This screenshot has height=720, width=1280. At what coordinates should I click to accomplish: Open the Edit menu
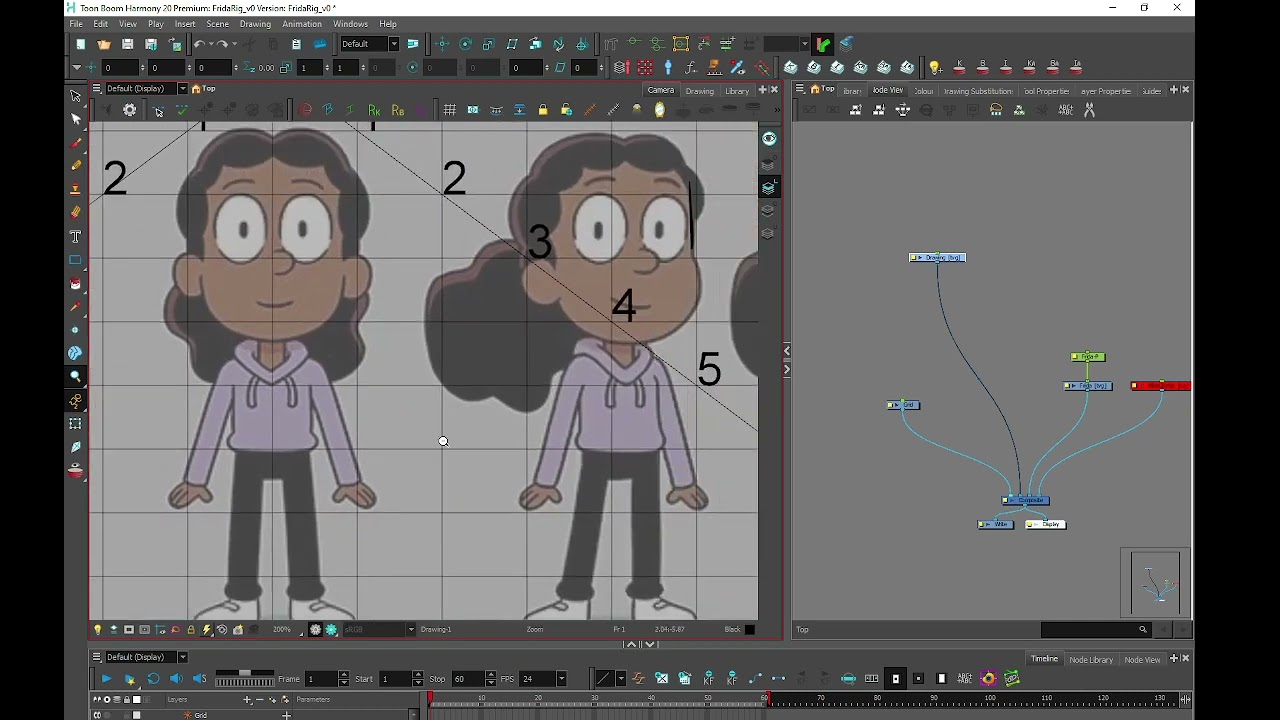pyautogui.click(x=101, y=24)
